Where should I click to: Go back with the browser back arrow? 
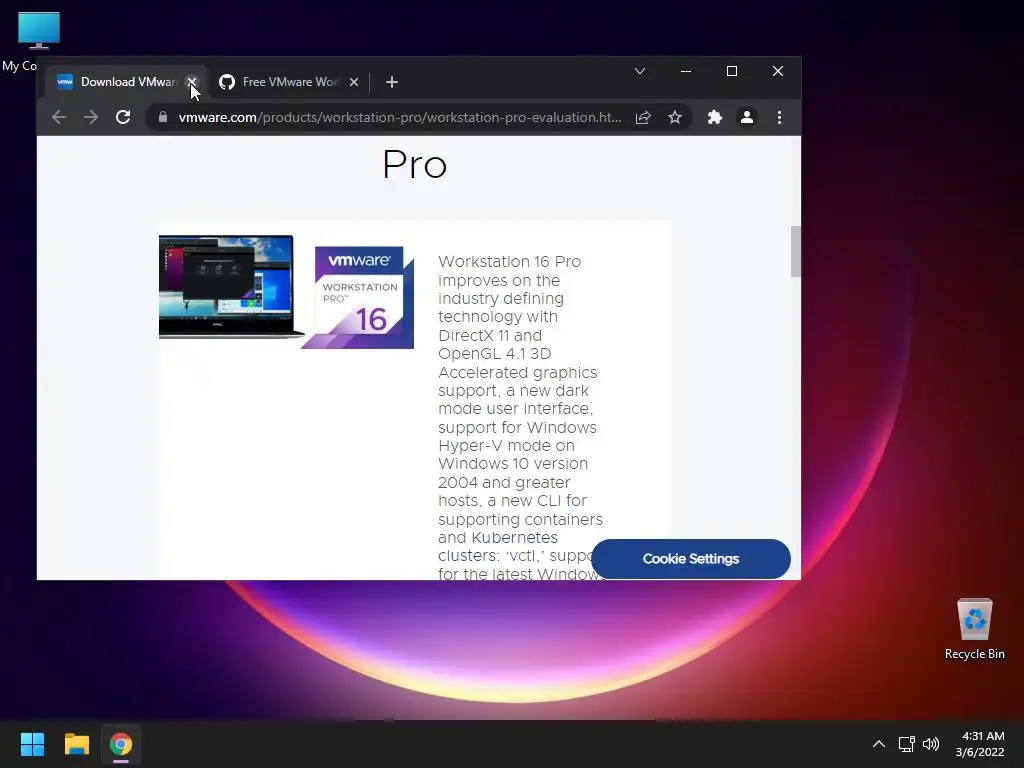click(x=59, y=118)
